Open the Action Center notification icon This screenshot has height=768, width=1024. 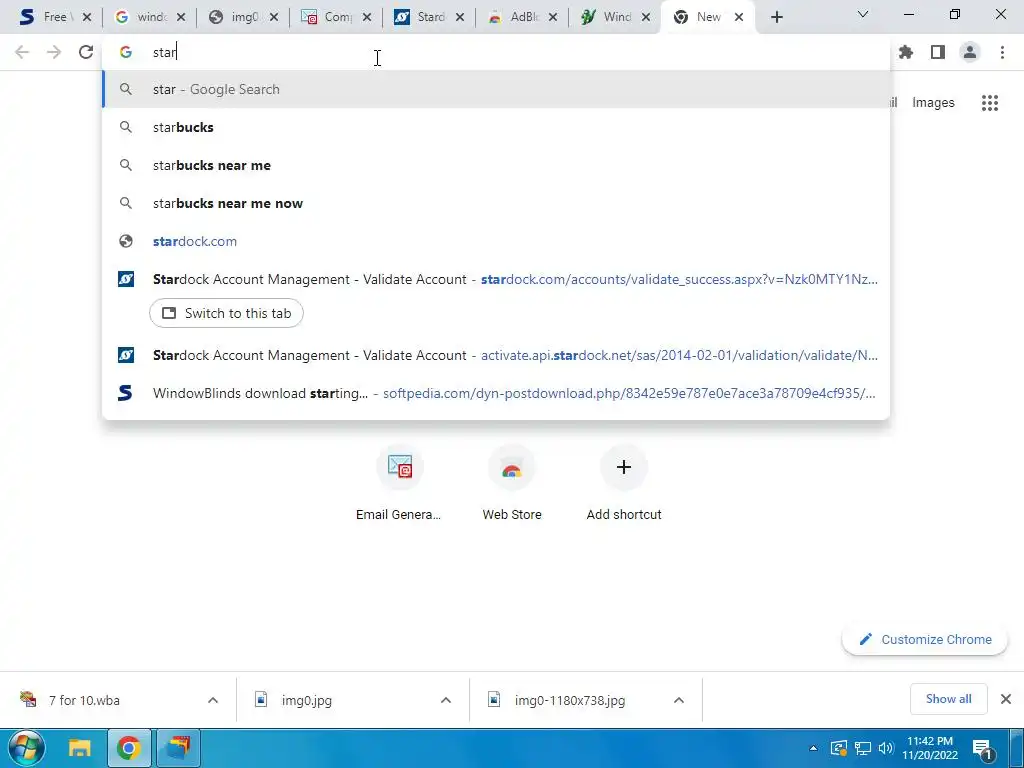point(983,748)
